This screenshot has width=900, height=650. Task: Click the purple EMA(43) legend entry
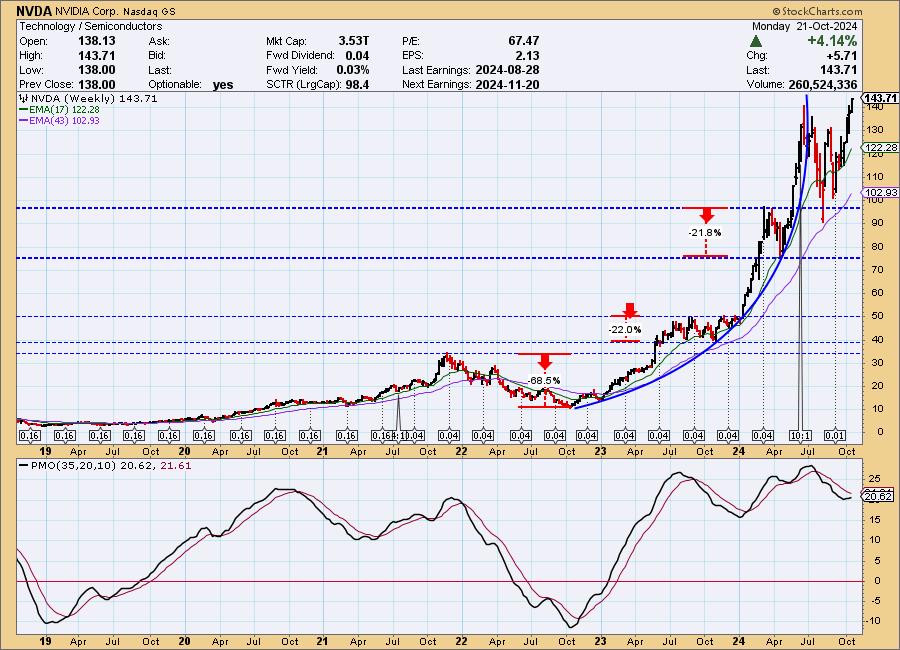(x=60, y=121)
